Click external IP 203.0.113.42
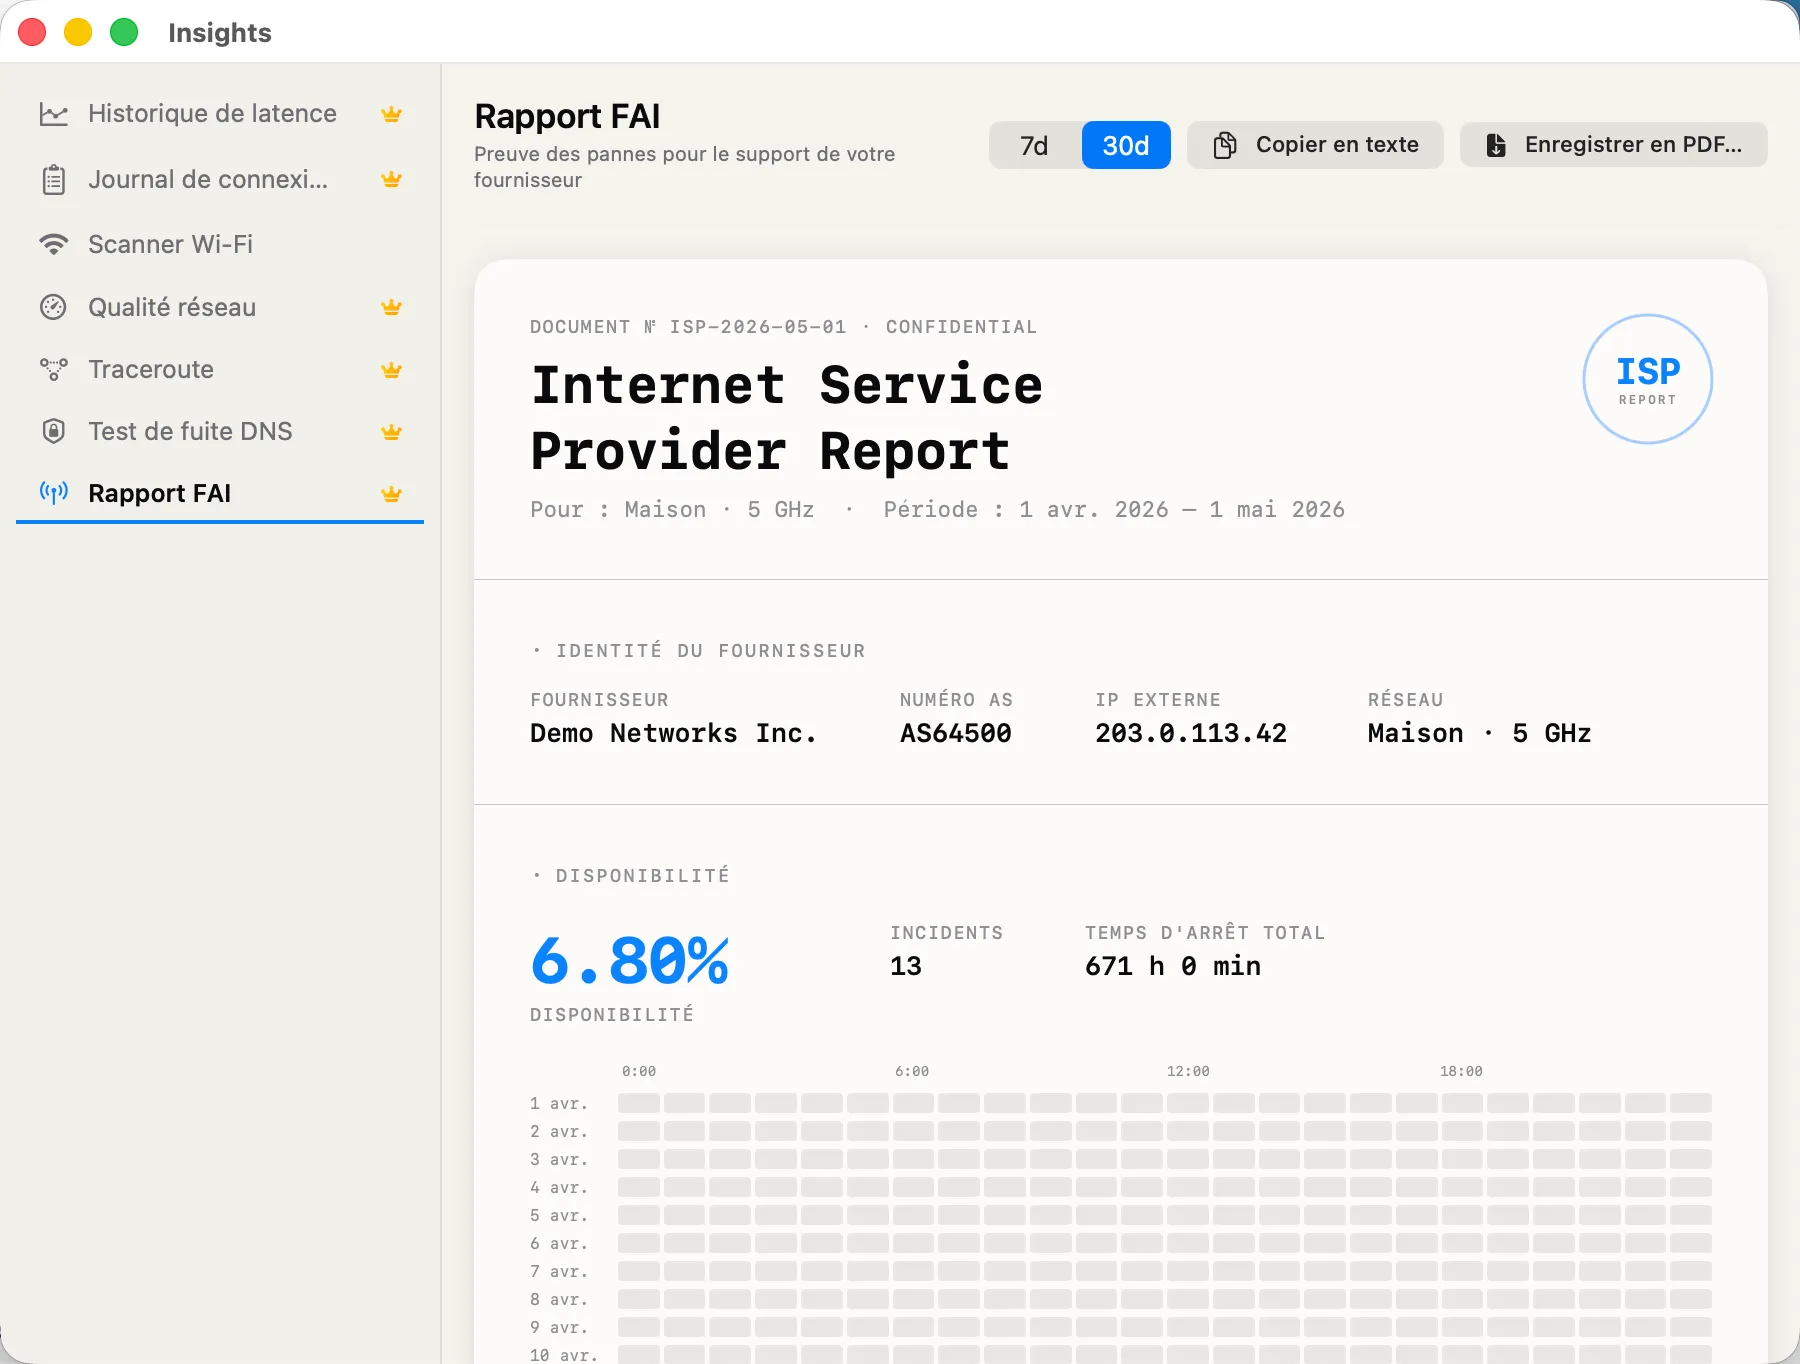 [1191, 733]
